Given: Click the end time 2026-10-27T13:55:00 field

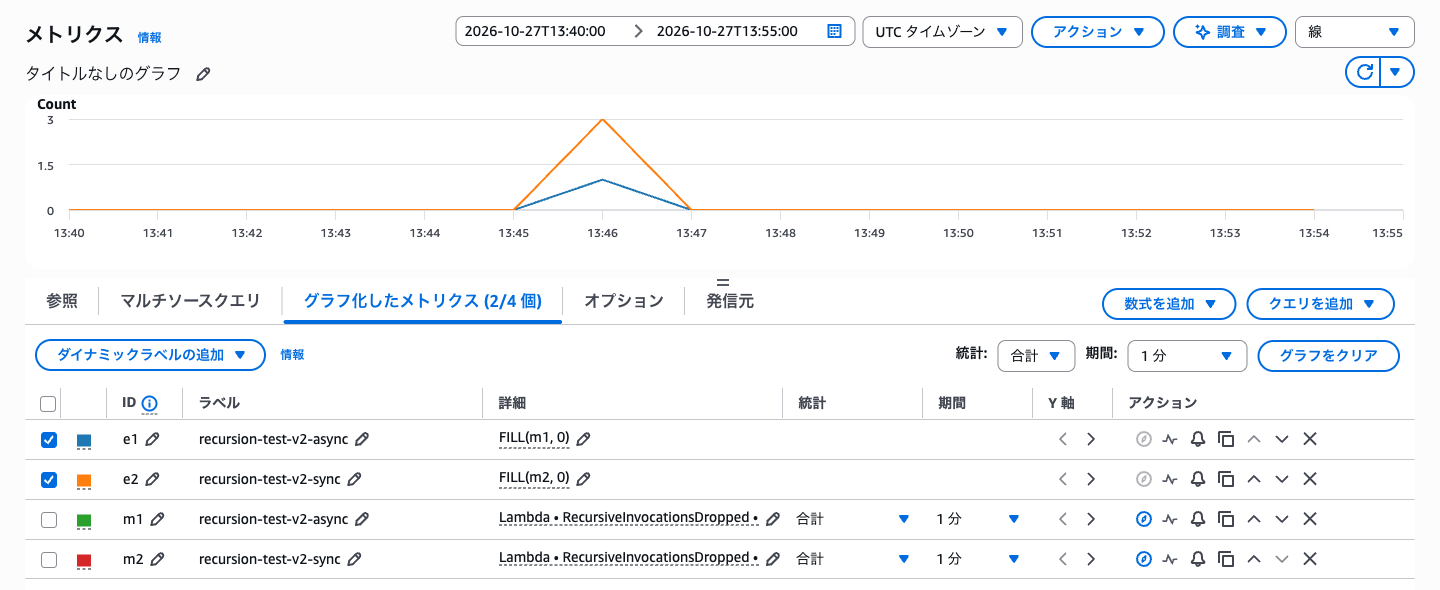Looking at the screenshot, I should click(x=727, y=31).
